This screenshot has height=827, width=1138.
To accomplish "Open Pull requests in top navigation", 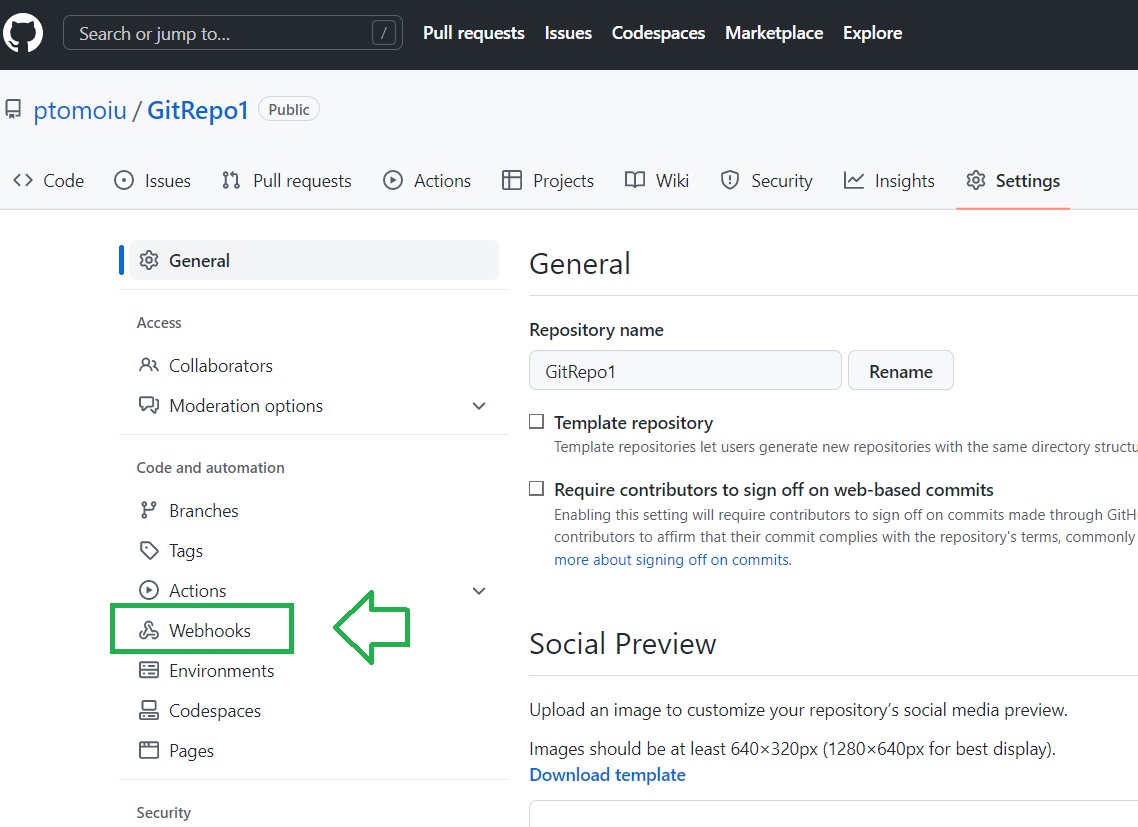I will pos(474,33).
